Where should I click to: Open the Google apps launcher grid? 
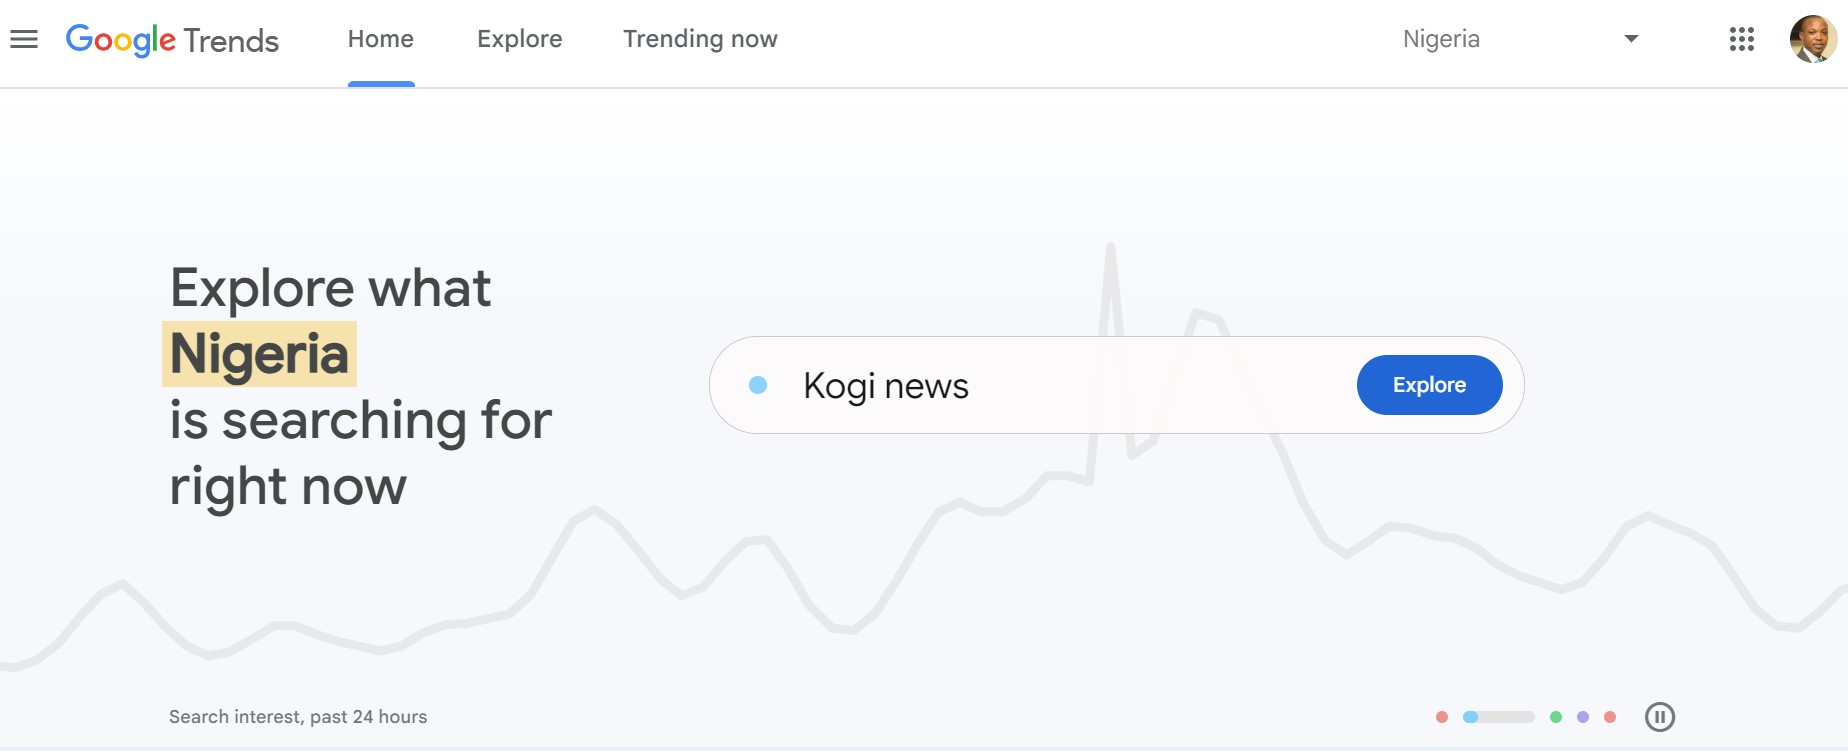click(x=1742, y=39)
